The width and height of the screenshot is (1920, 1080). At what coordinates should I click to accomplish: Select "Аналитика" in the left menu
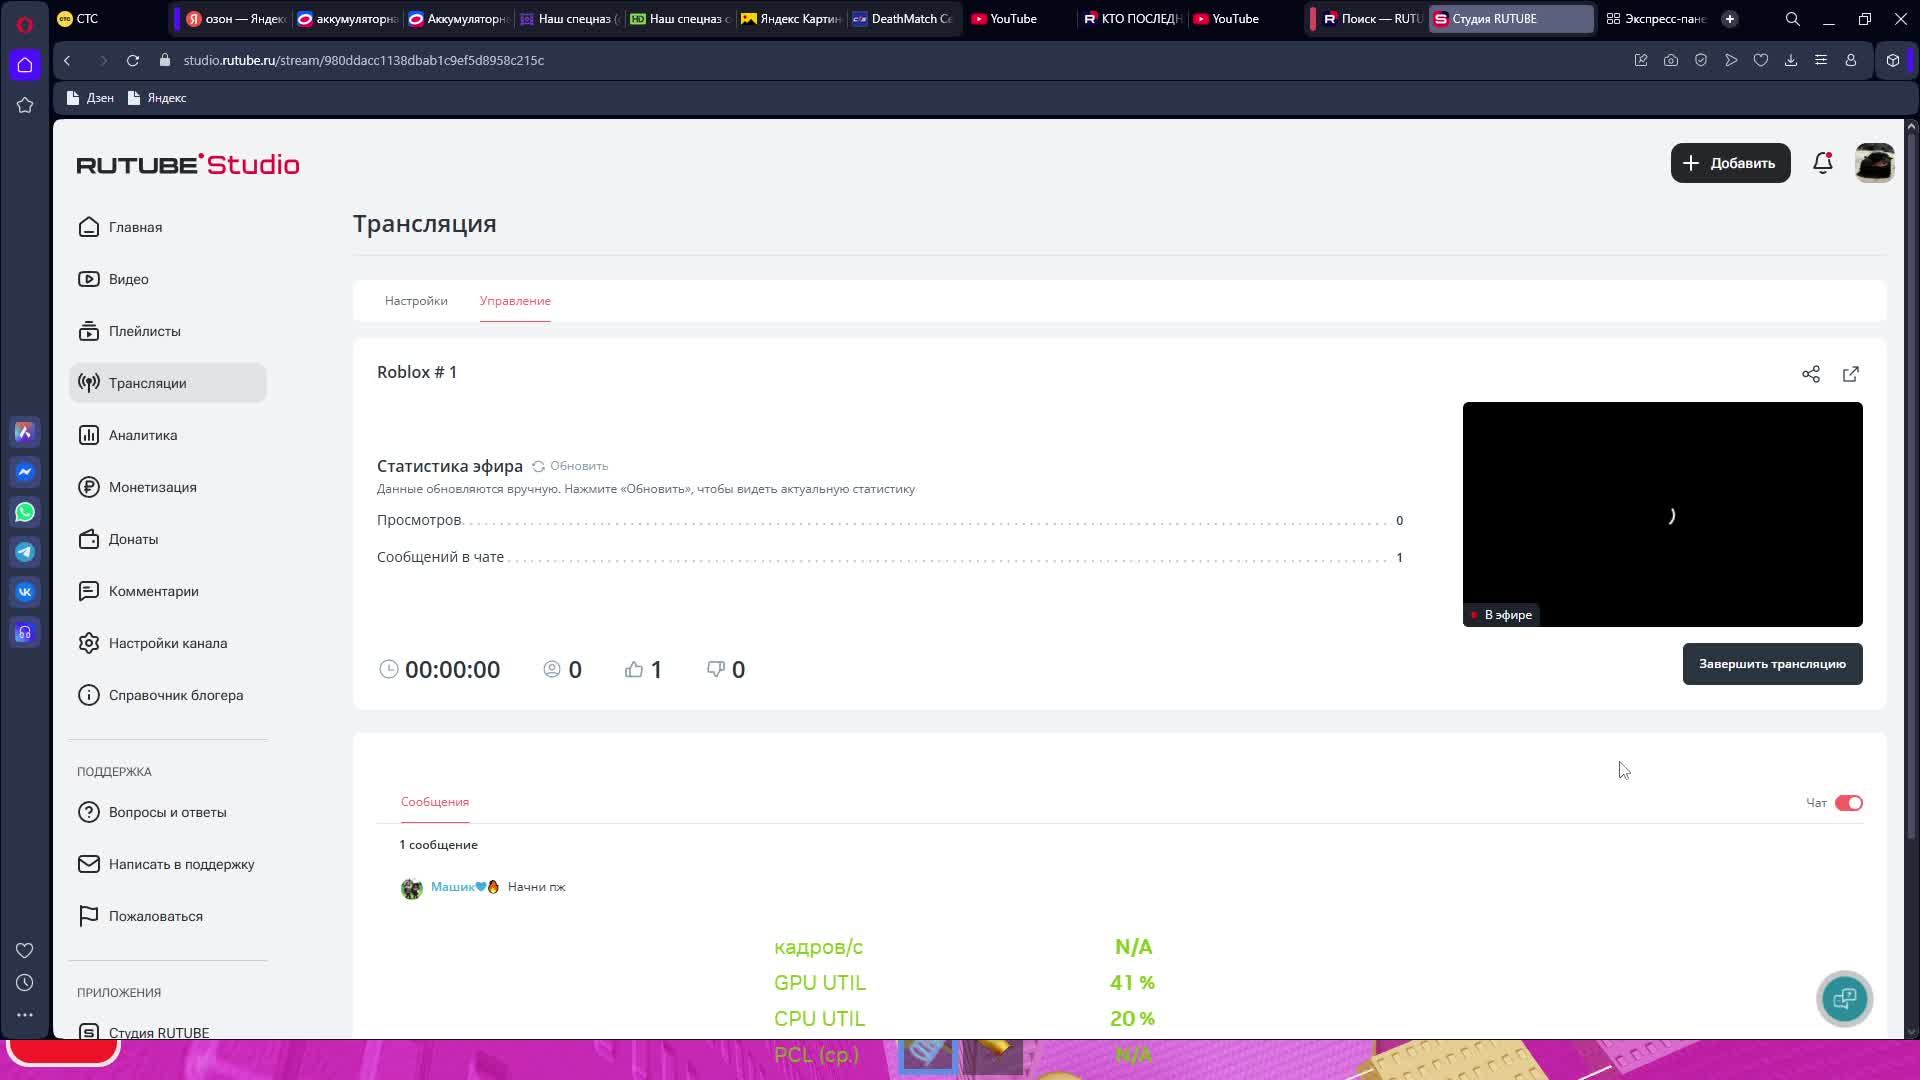[143, 435]
